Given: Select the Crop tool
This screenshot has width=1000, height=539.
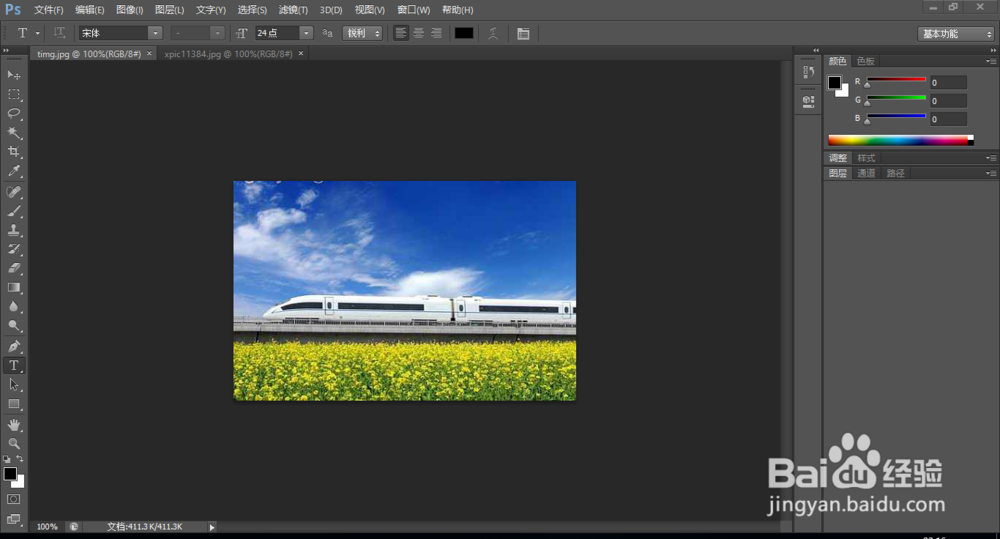Looking at the screenshot, I should tap(13, 152).
